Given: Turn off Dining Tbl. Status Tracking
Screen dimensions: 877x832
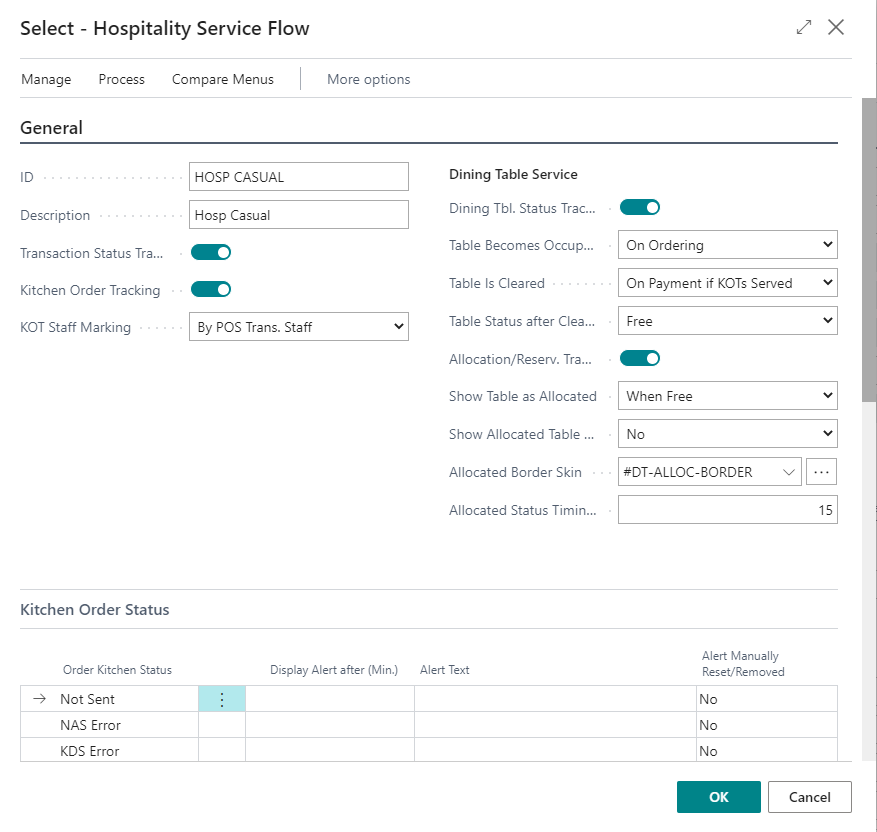Looking at the screenshot, I should (x=640, y=208).
